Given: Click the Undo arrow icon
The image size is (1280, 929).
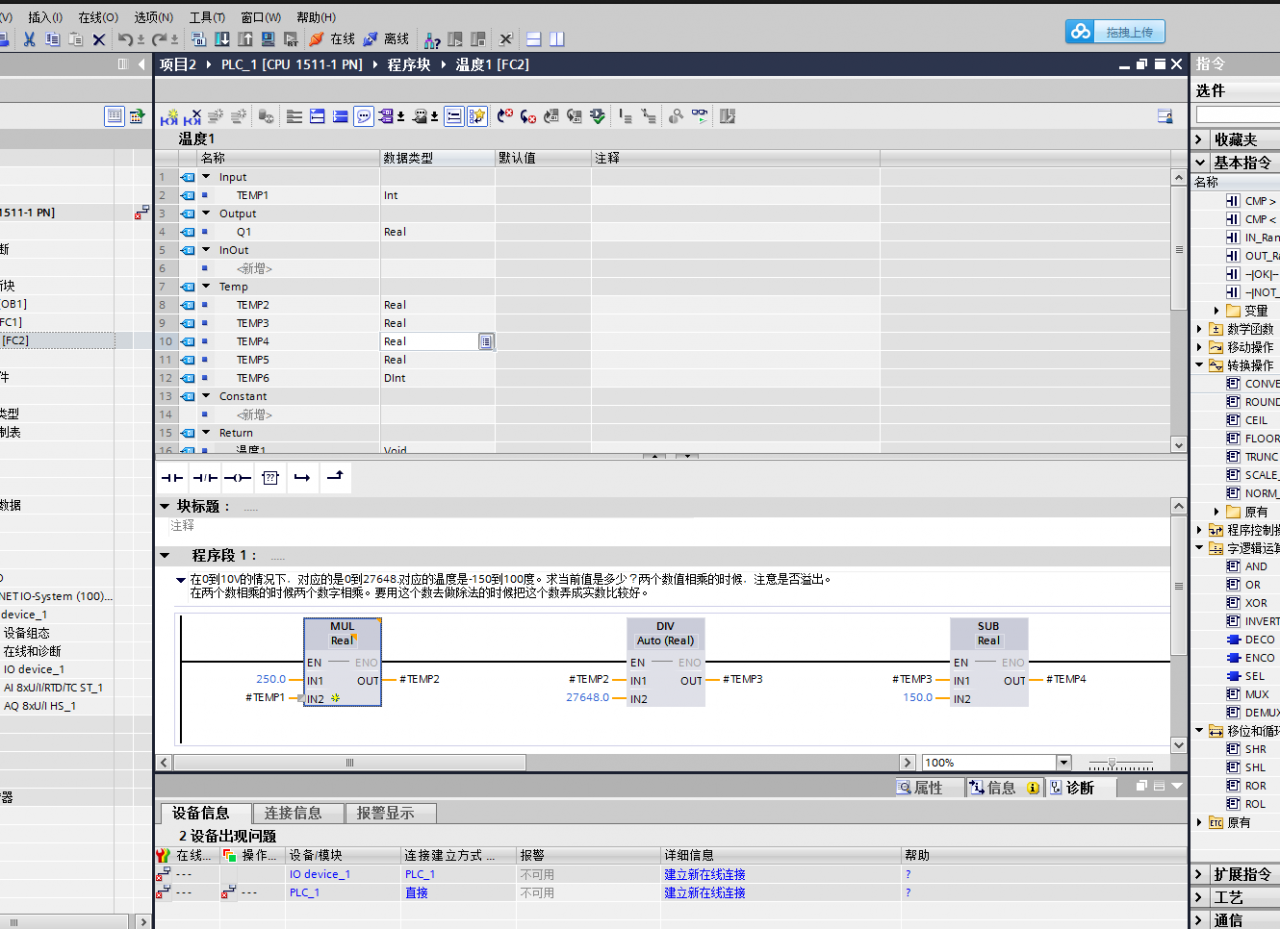Looking at the screenshot, I should click(x=125, y=39).
